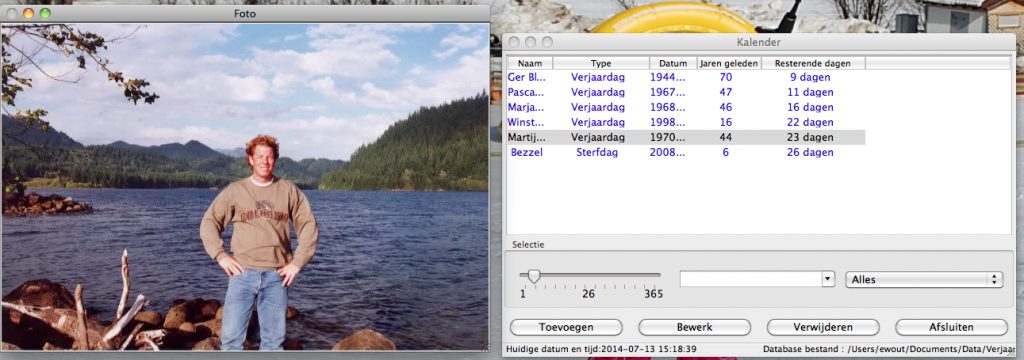Select the Ger Bl... birthday row
Viewport: 1024px width, 360px height.
click(686, 77)
